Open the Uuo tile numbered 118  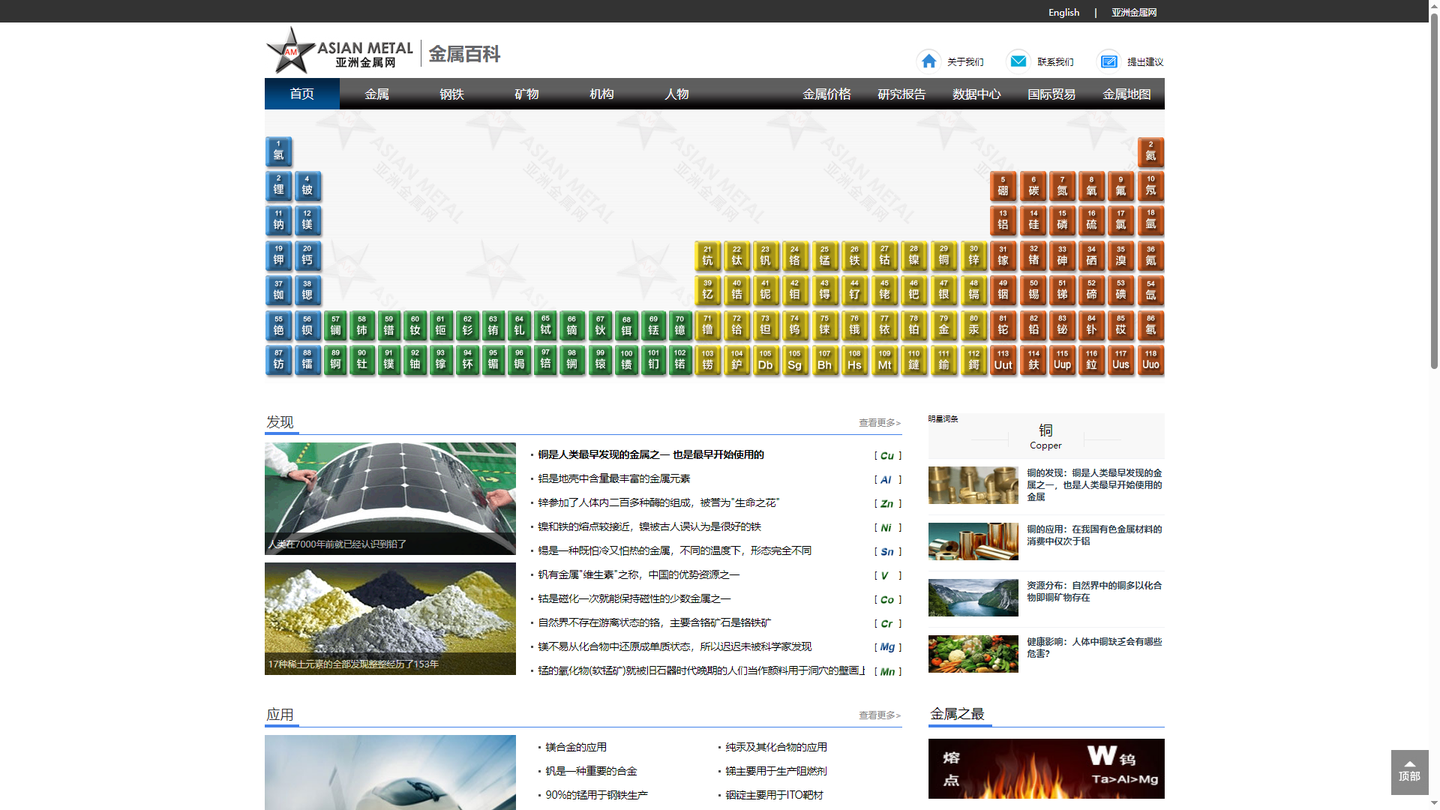pyautogui.click(x=1151, y=360)
